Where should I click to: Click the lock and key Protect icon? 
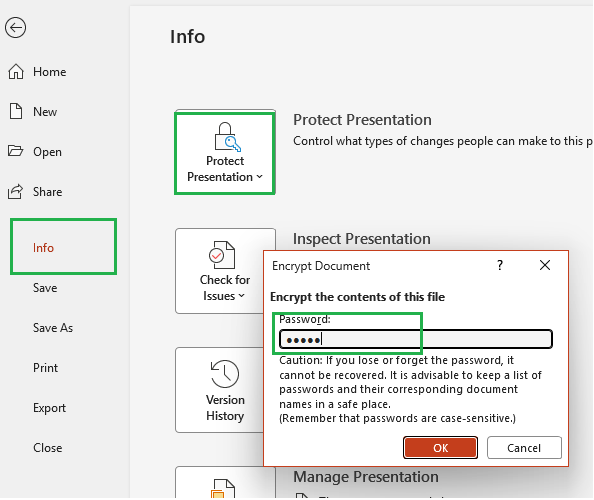227,137
